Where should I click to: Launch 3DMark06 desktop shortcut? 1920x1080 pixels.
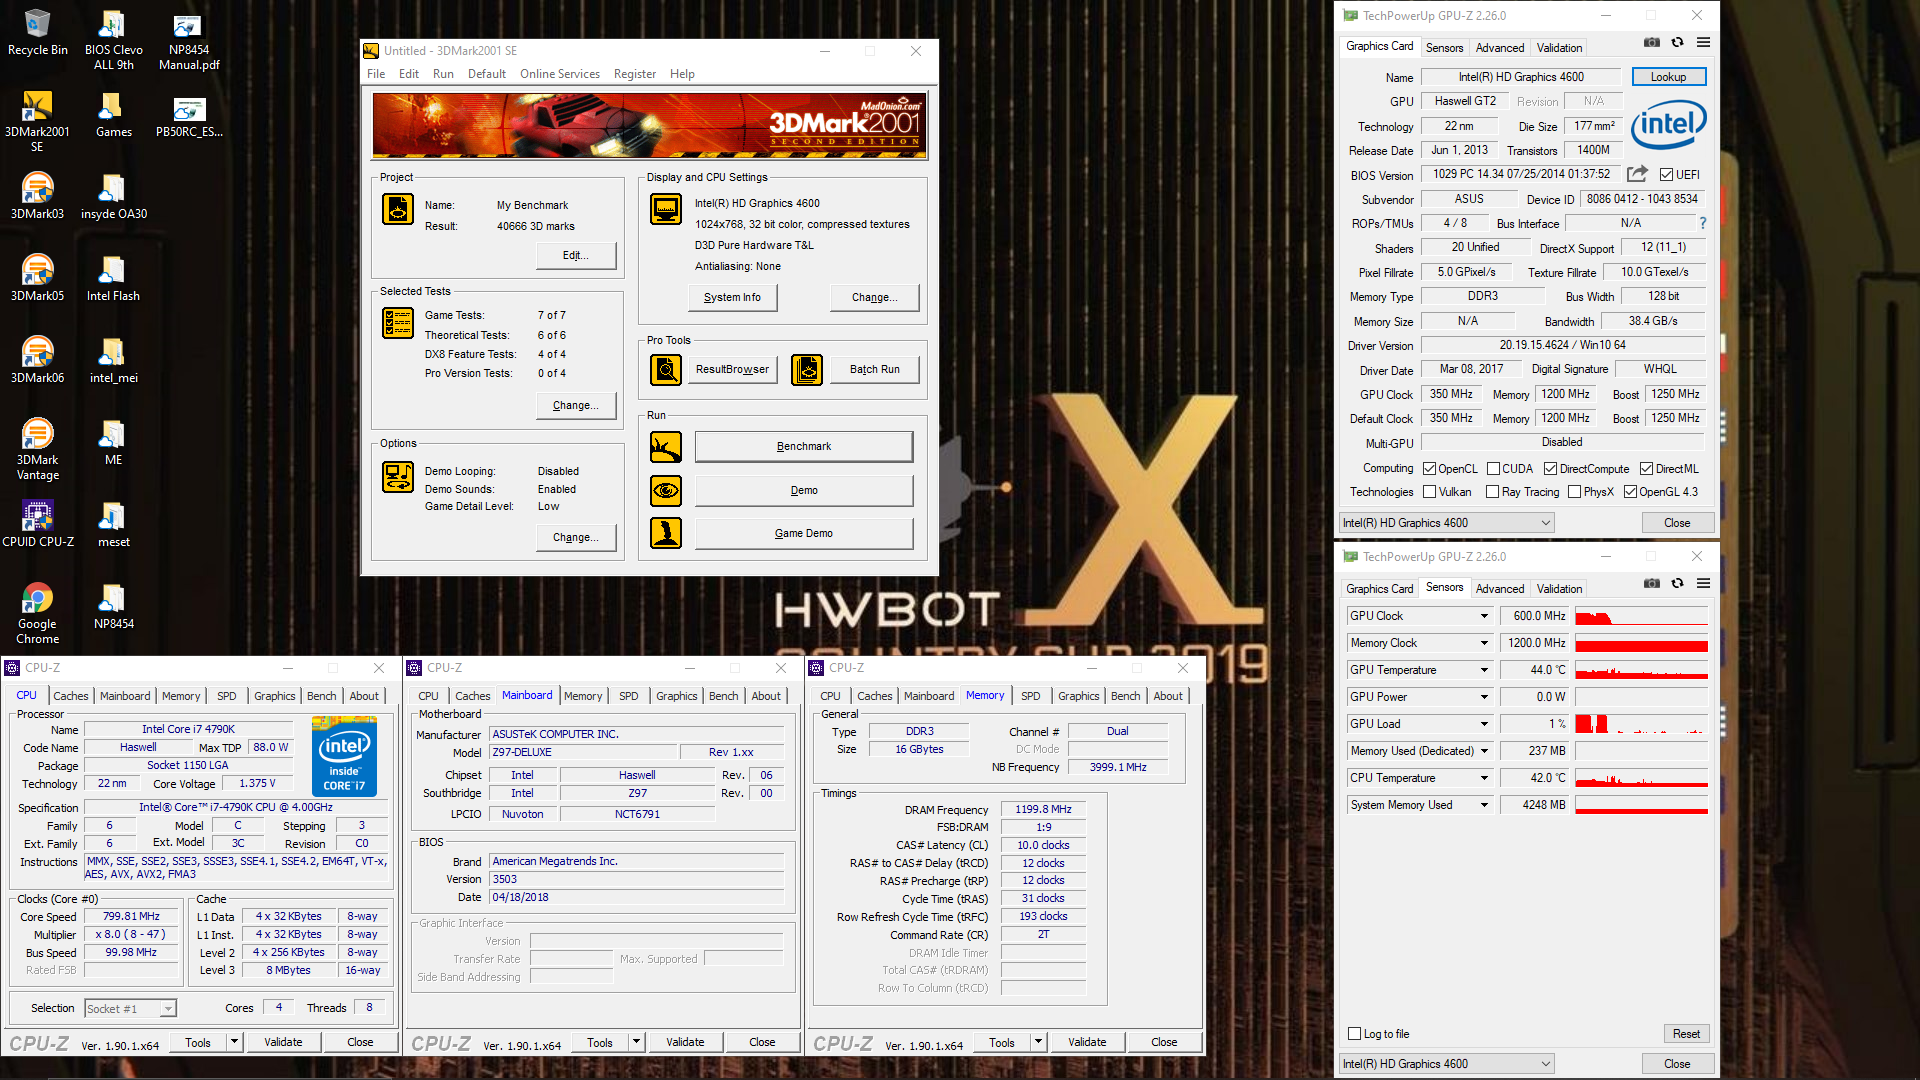pos(37,360)
